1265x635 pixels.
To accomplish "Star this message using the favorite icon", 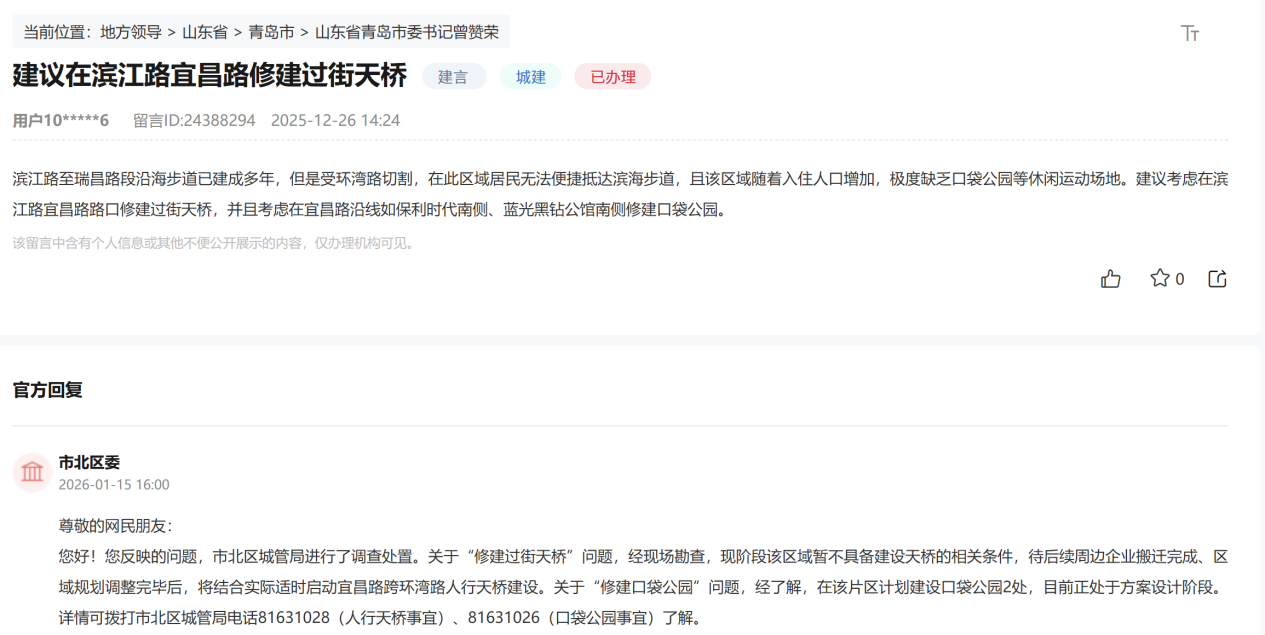I will [1158, 279].
